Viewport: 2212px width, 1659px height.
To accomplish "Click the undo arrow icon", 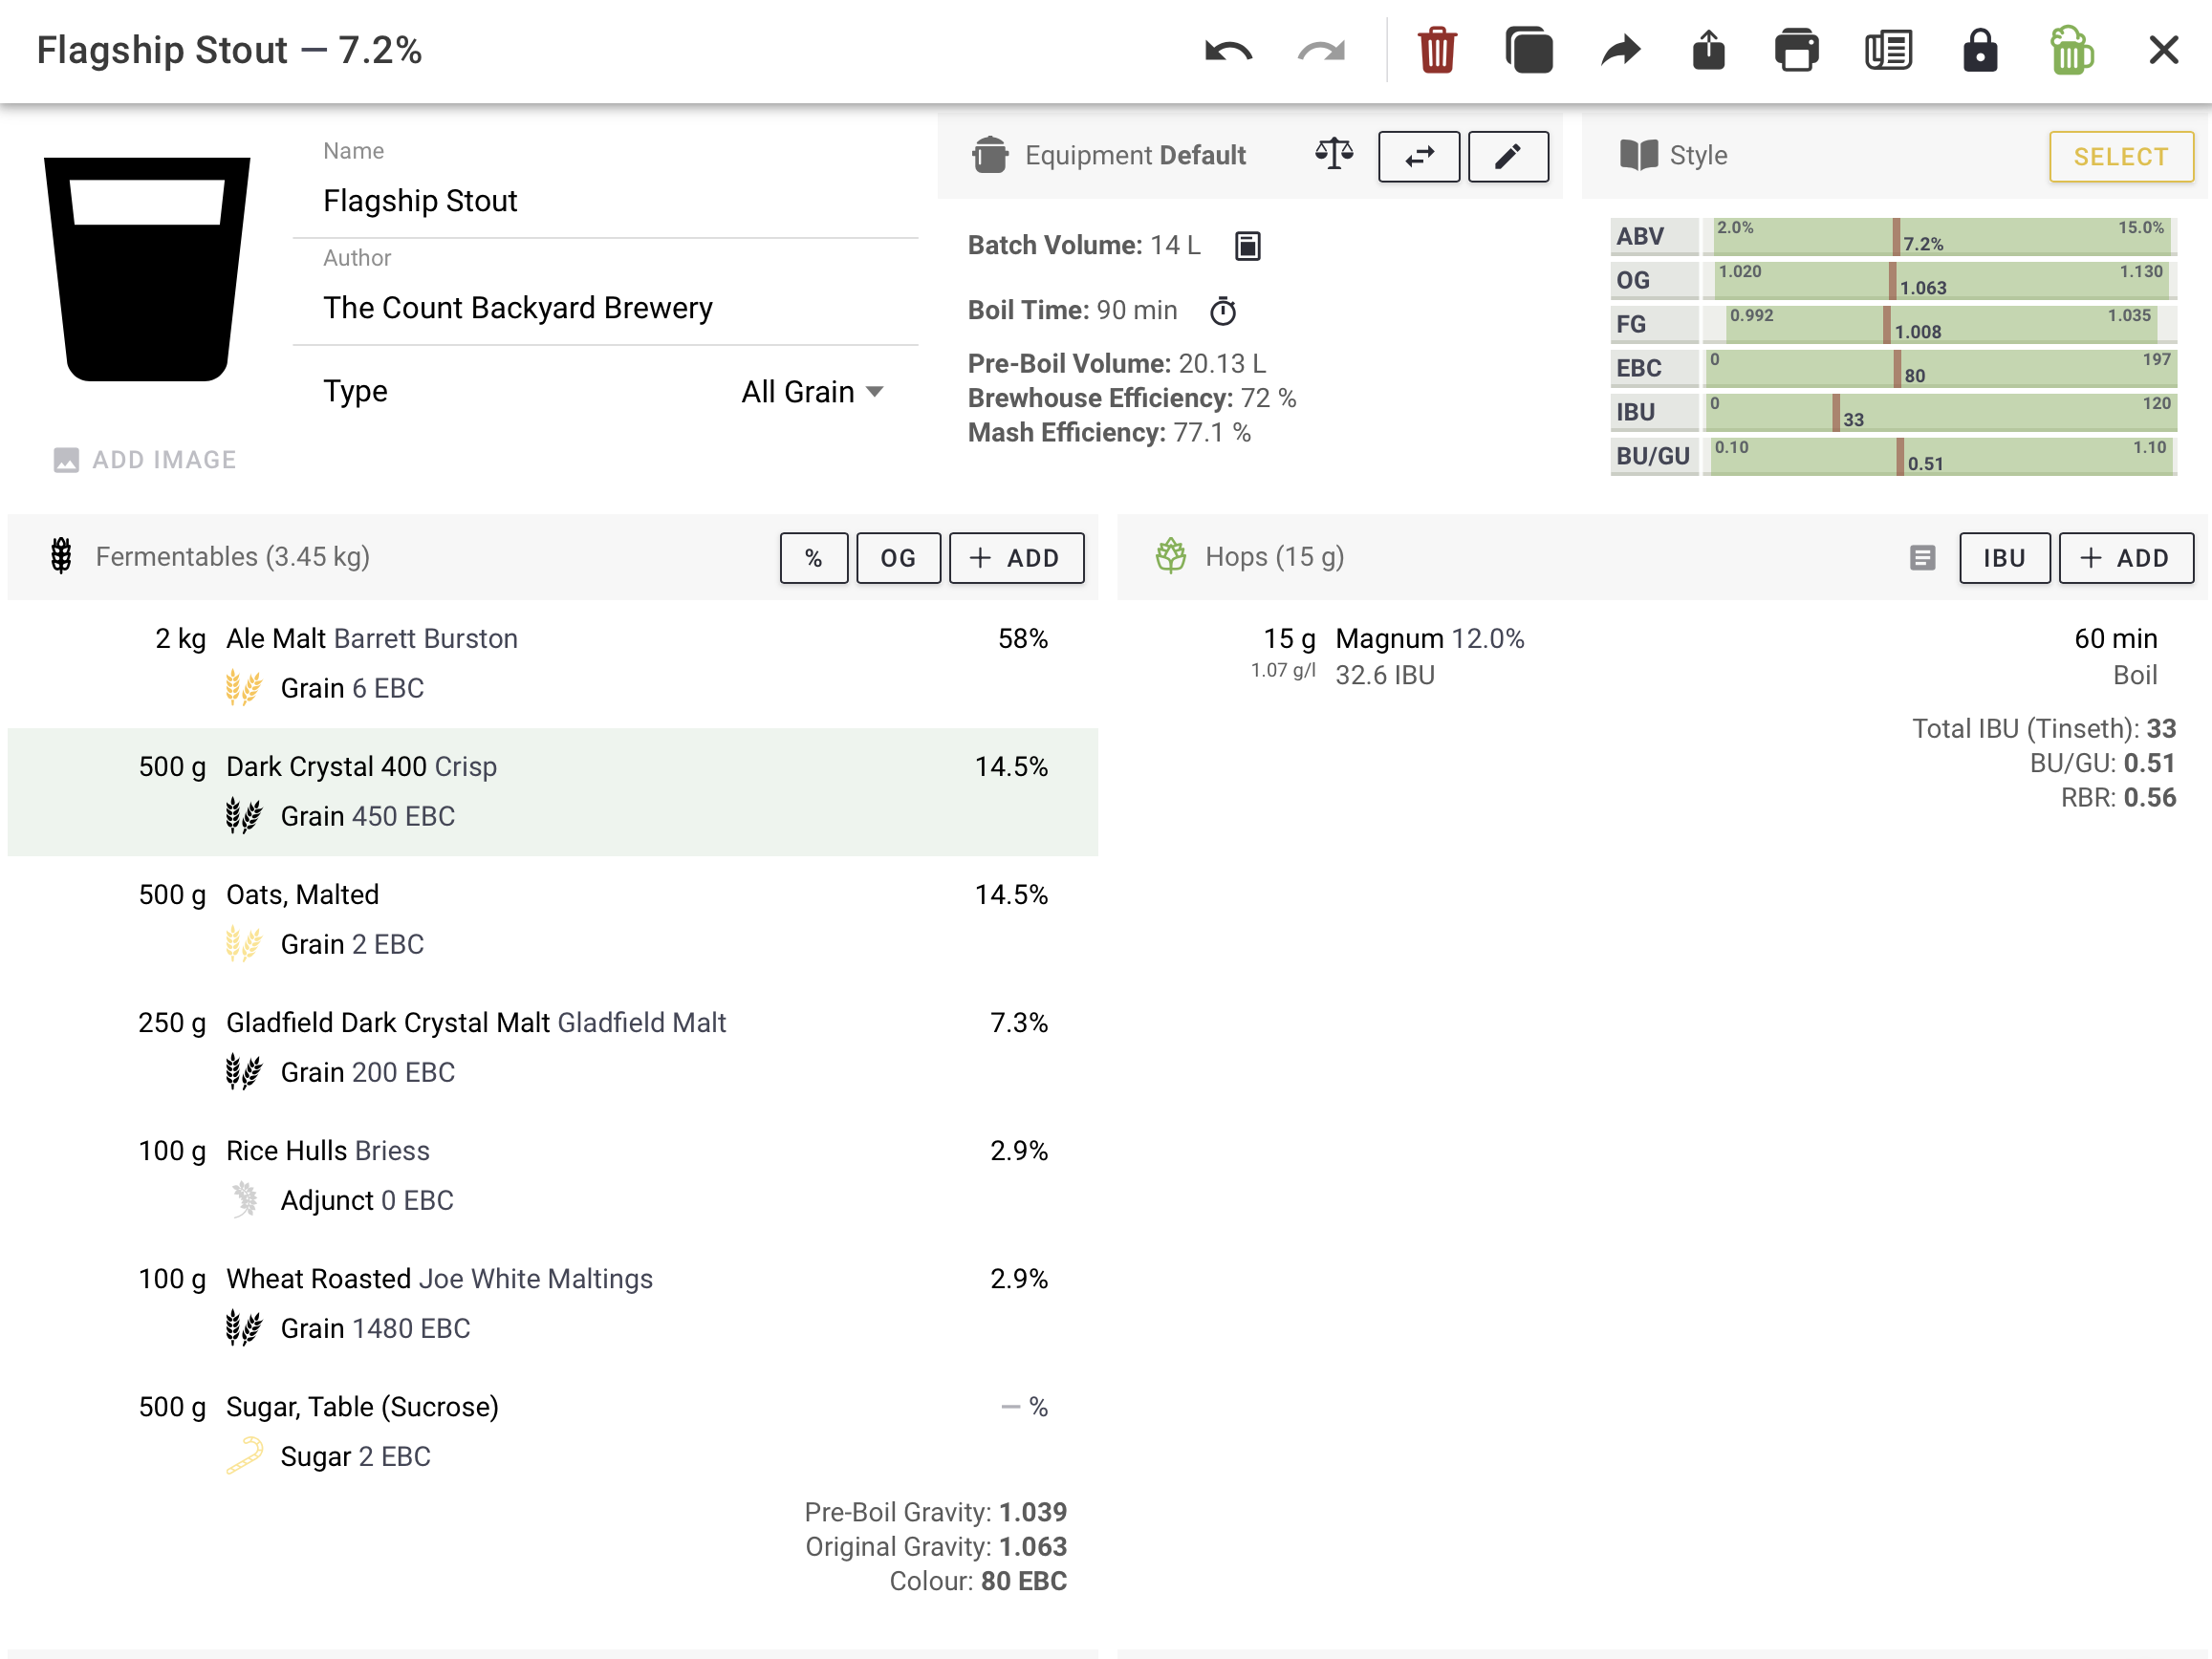I will (x=1227, y=50).
